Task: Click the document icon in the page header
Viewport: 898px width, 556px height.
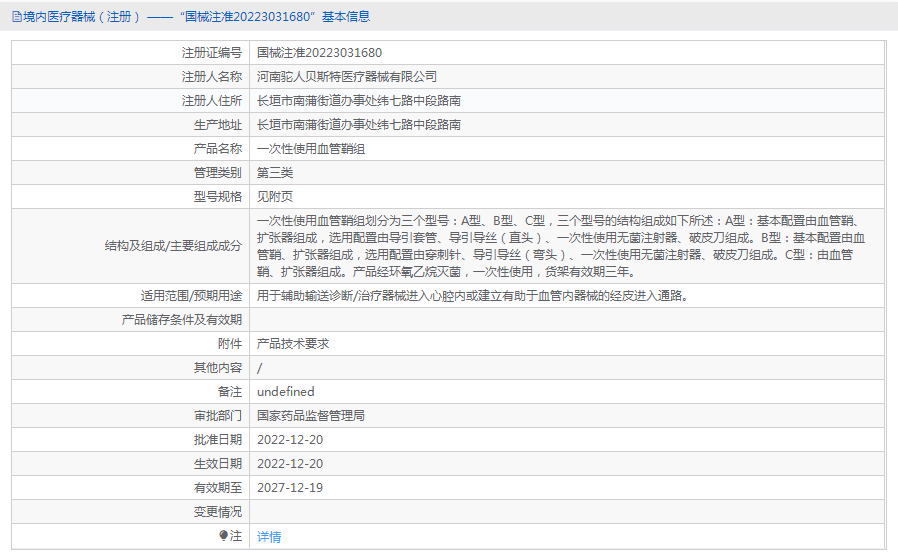Action: click(17, 17)
